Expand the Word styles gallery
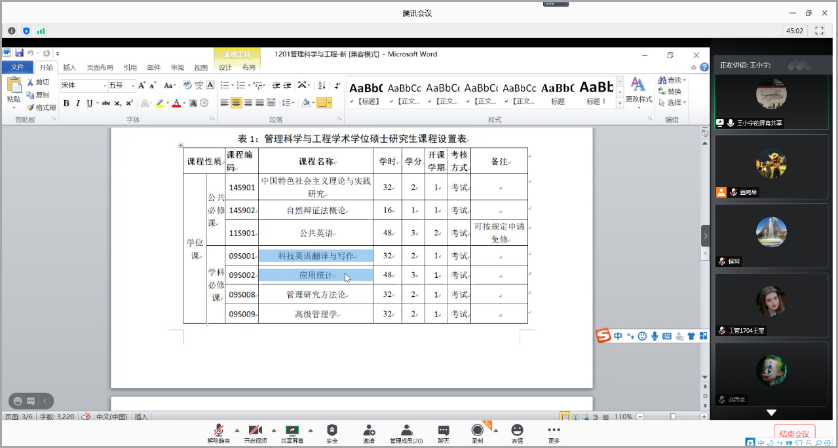This screenshot has width=838, height=448. [x=619, y=103]
